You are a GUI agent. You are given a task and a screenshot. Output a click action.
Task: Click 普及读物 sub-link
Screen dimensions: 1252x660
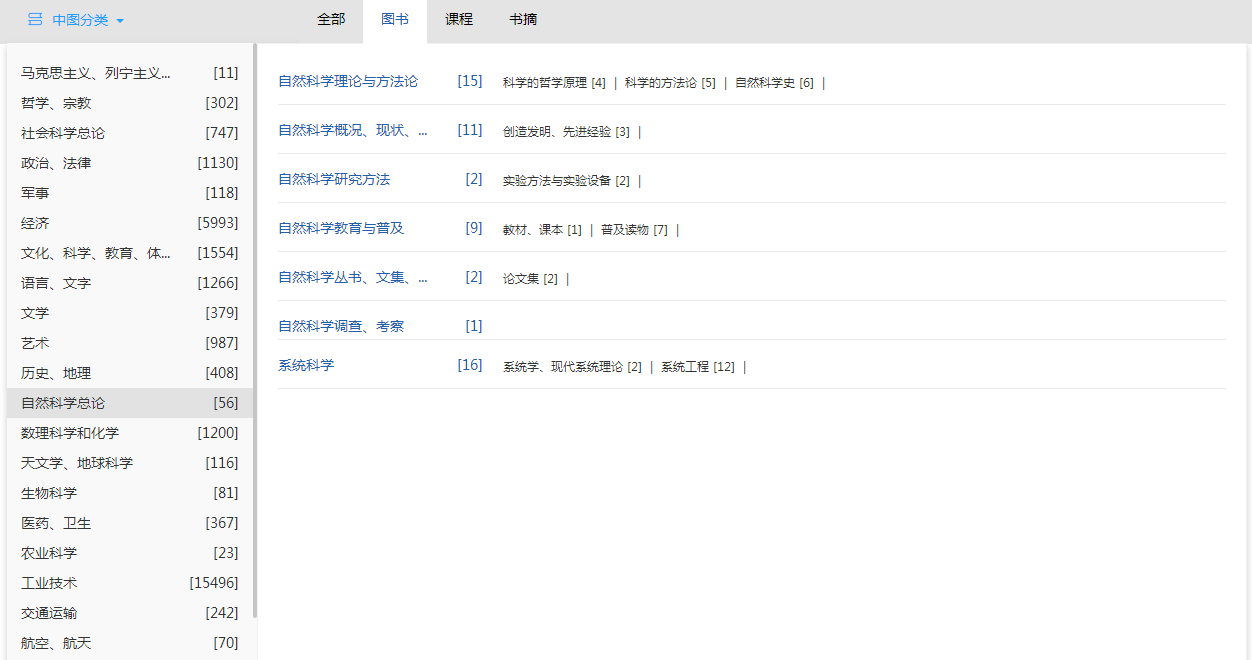point(625,230)
